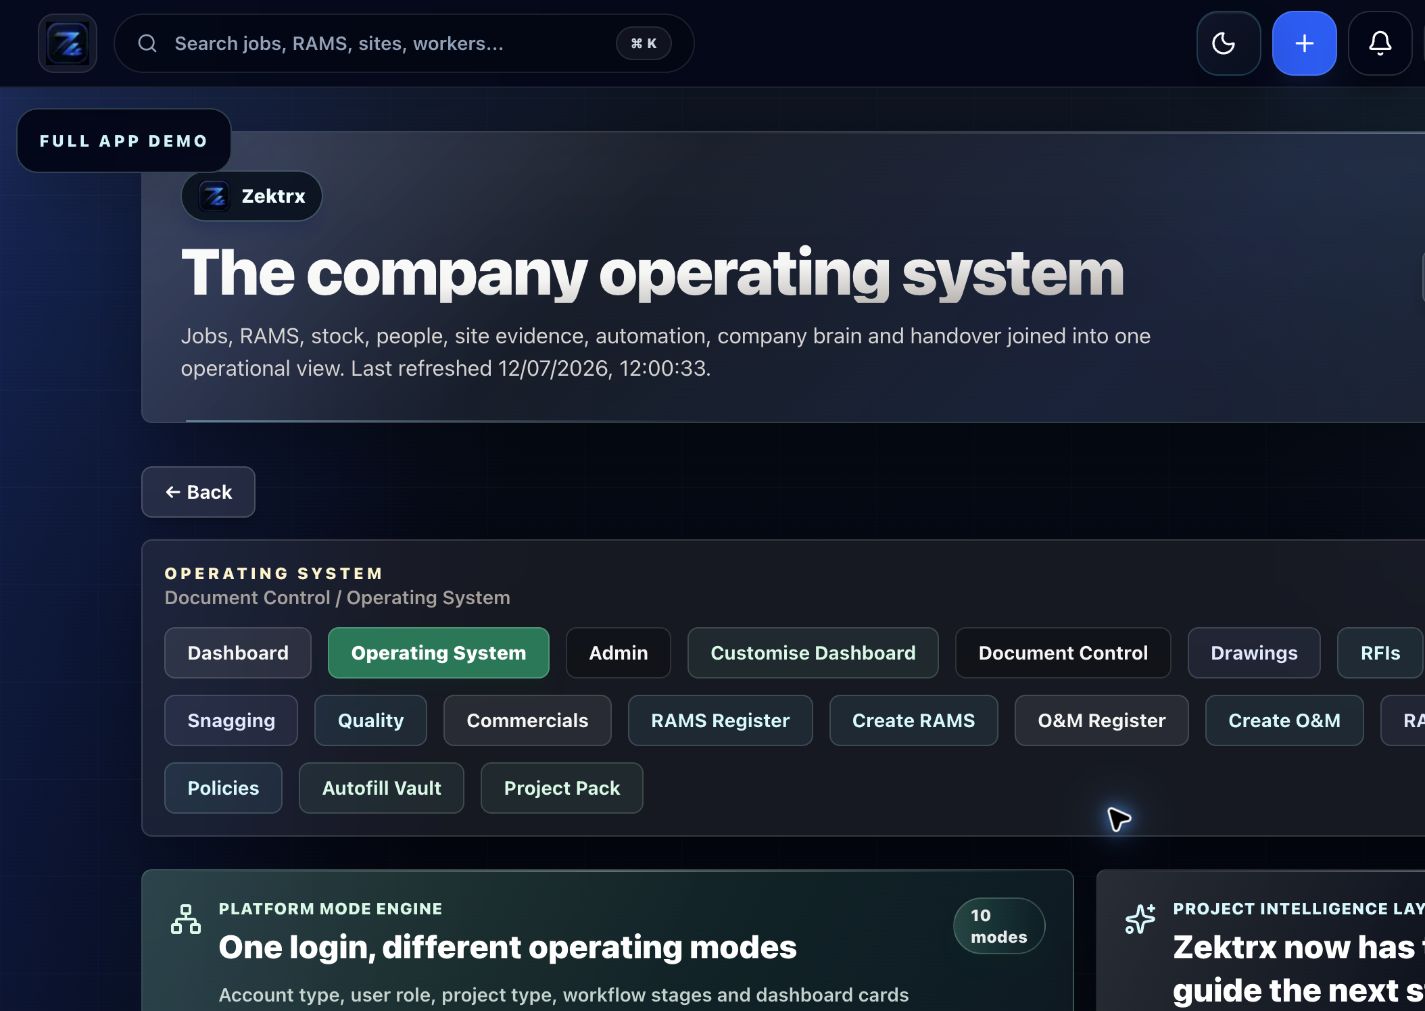Open the Snagging section
The image size is (1425, 1011).
point(231,720)
